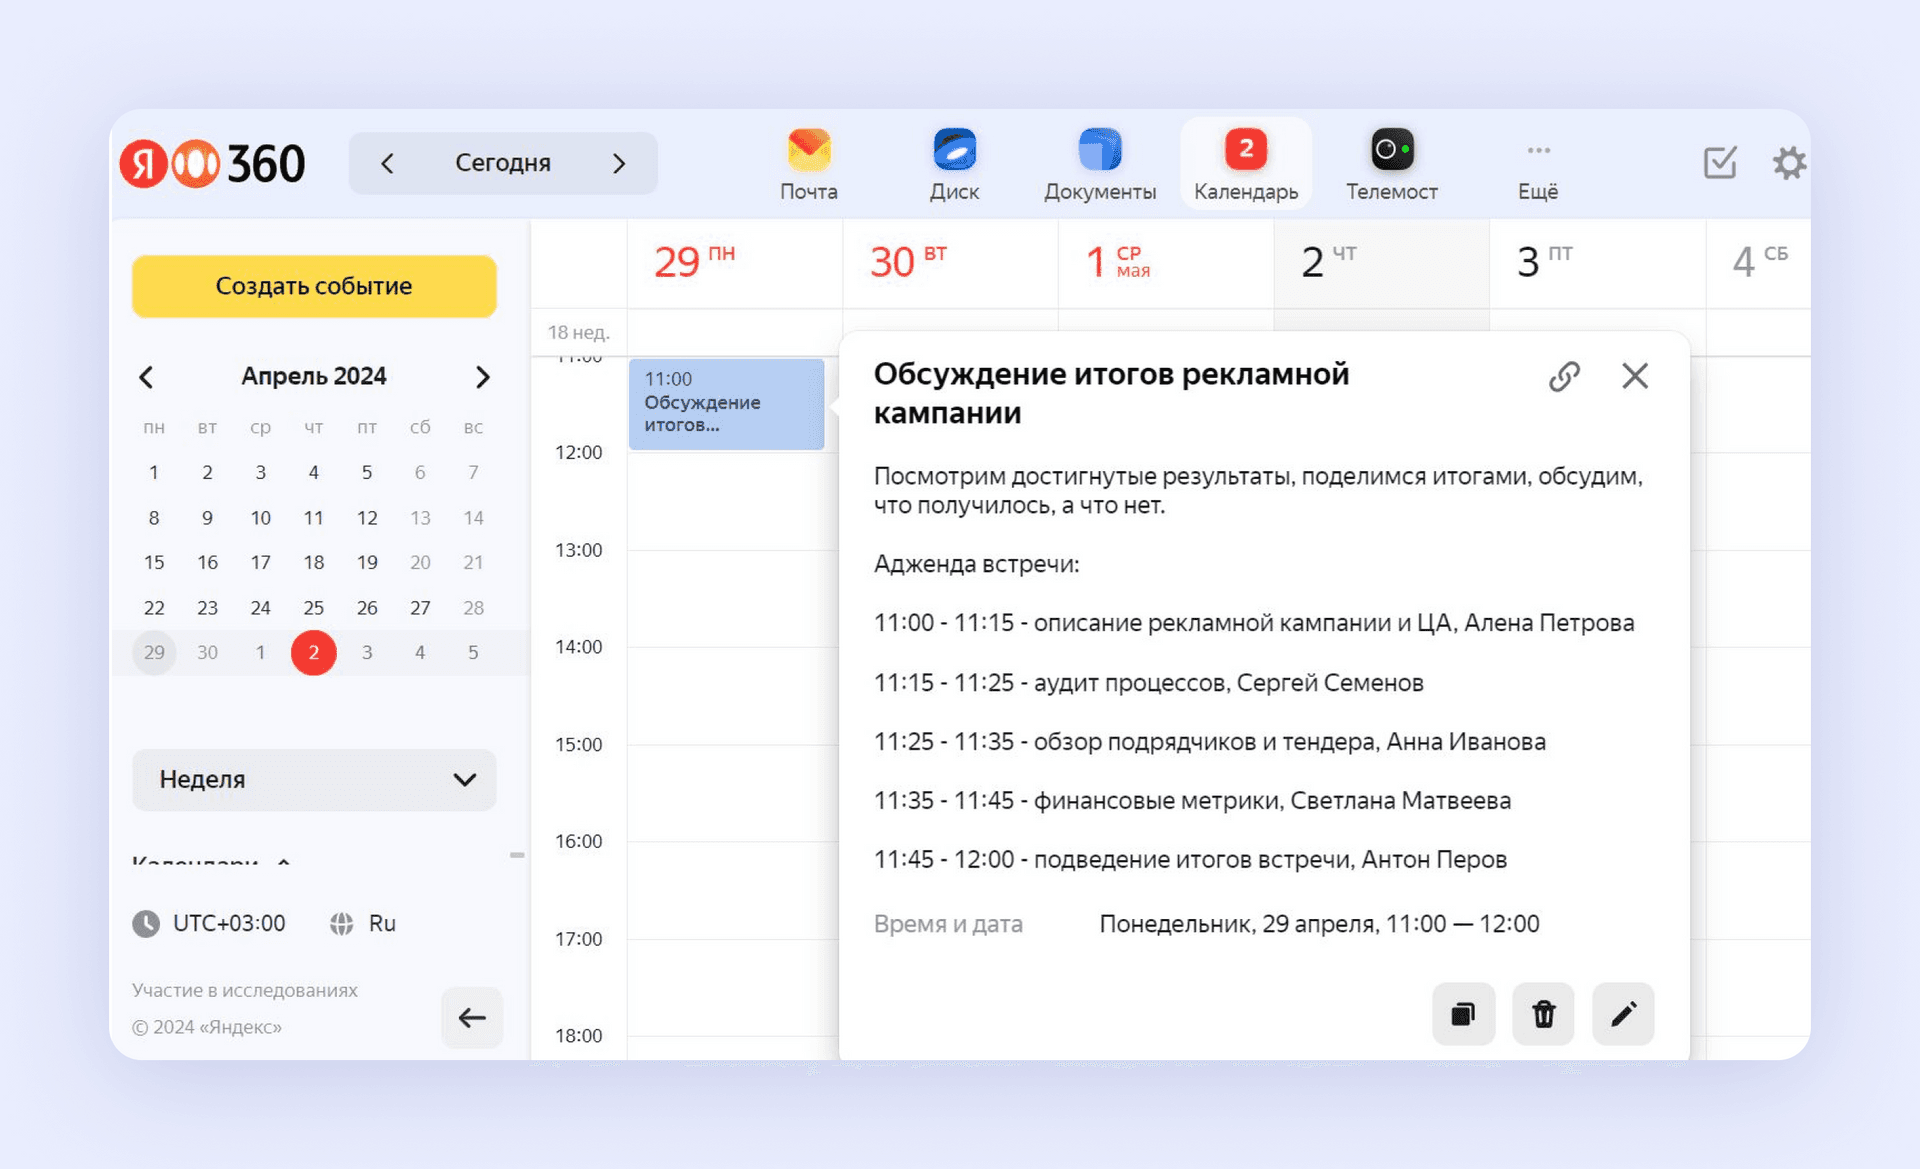
Task: Select the 4 СБ day header
Action: (1760, 262)
